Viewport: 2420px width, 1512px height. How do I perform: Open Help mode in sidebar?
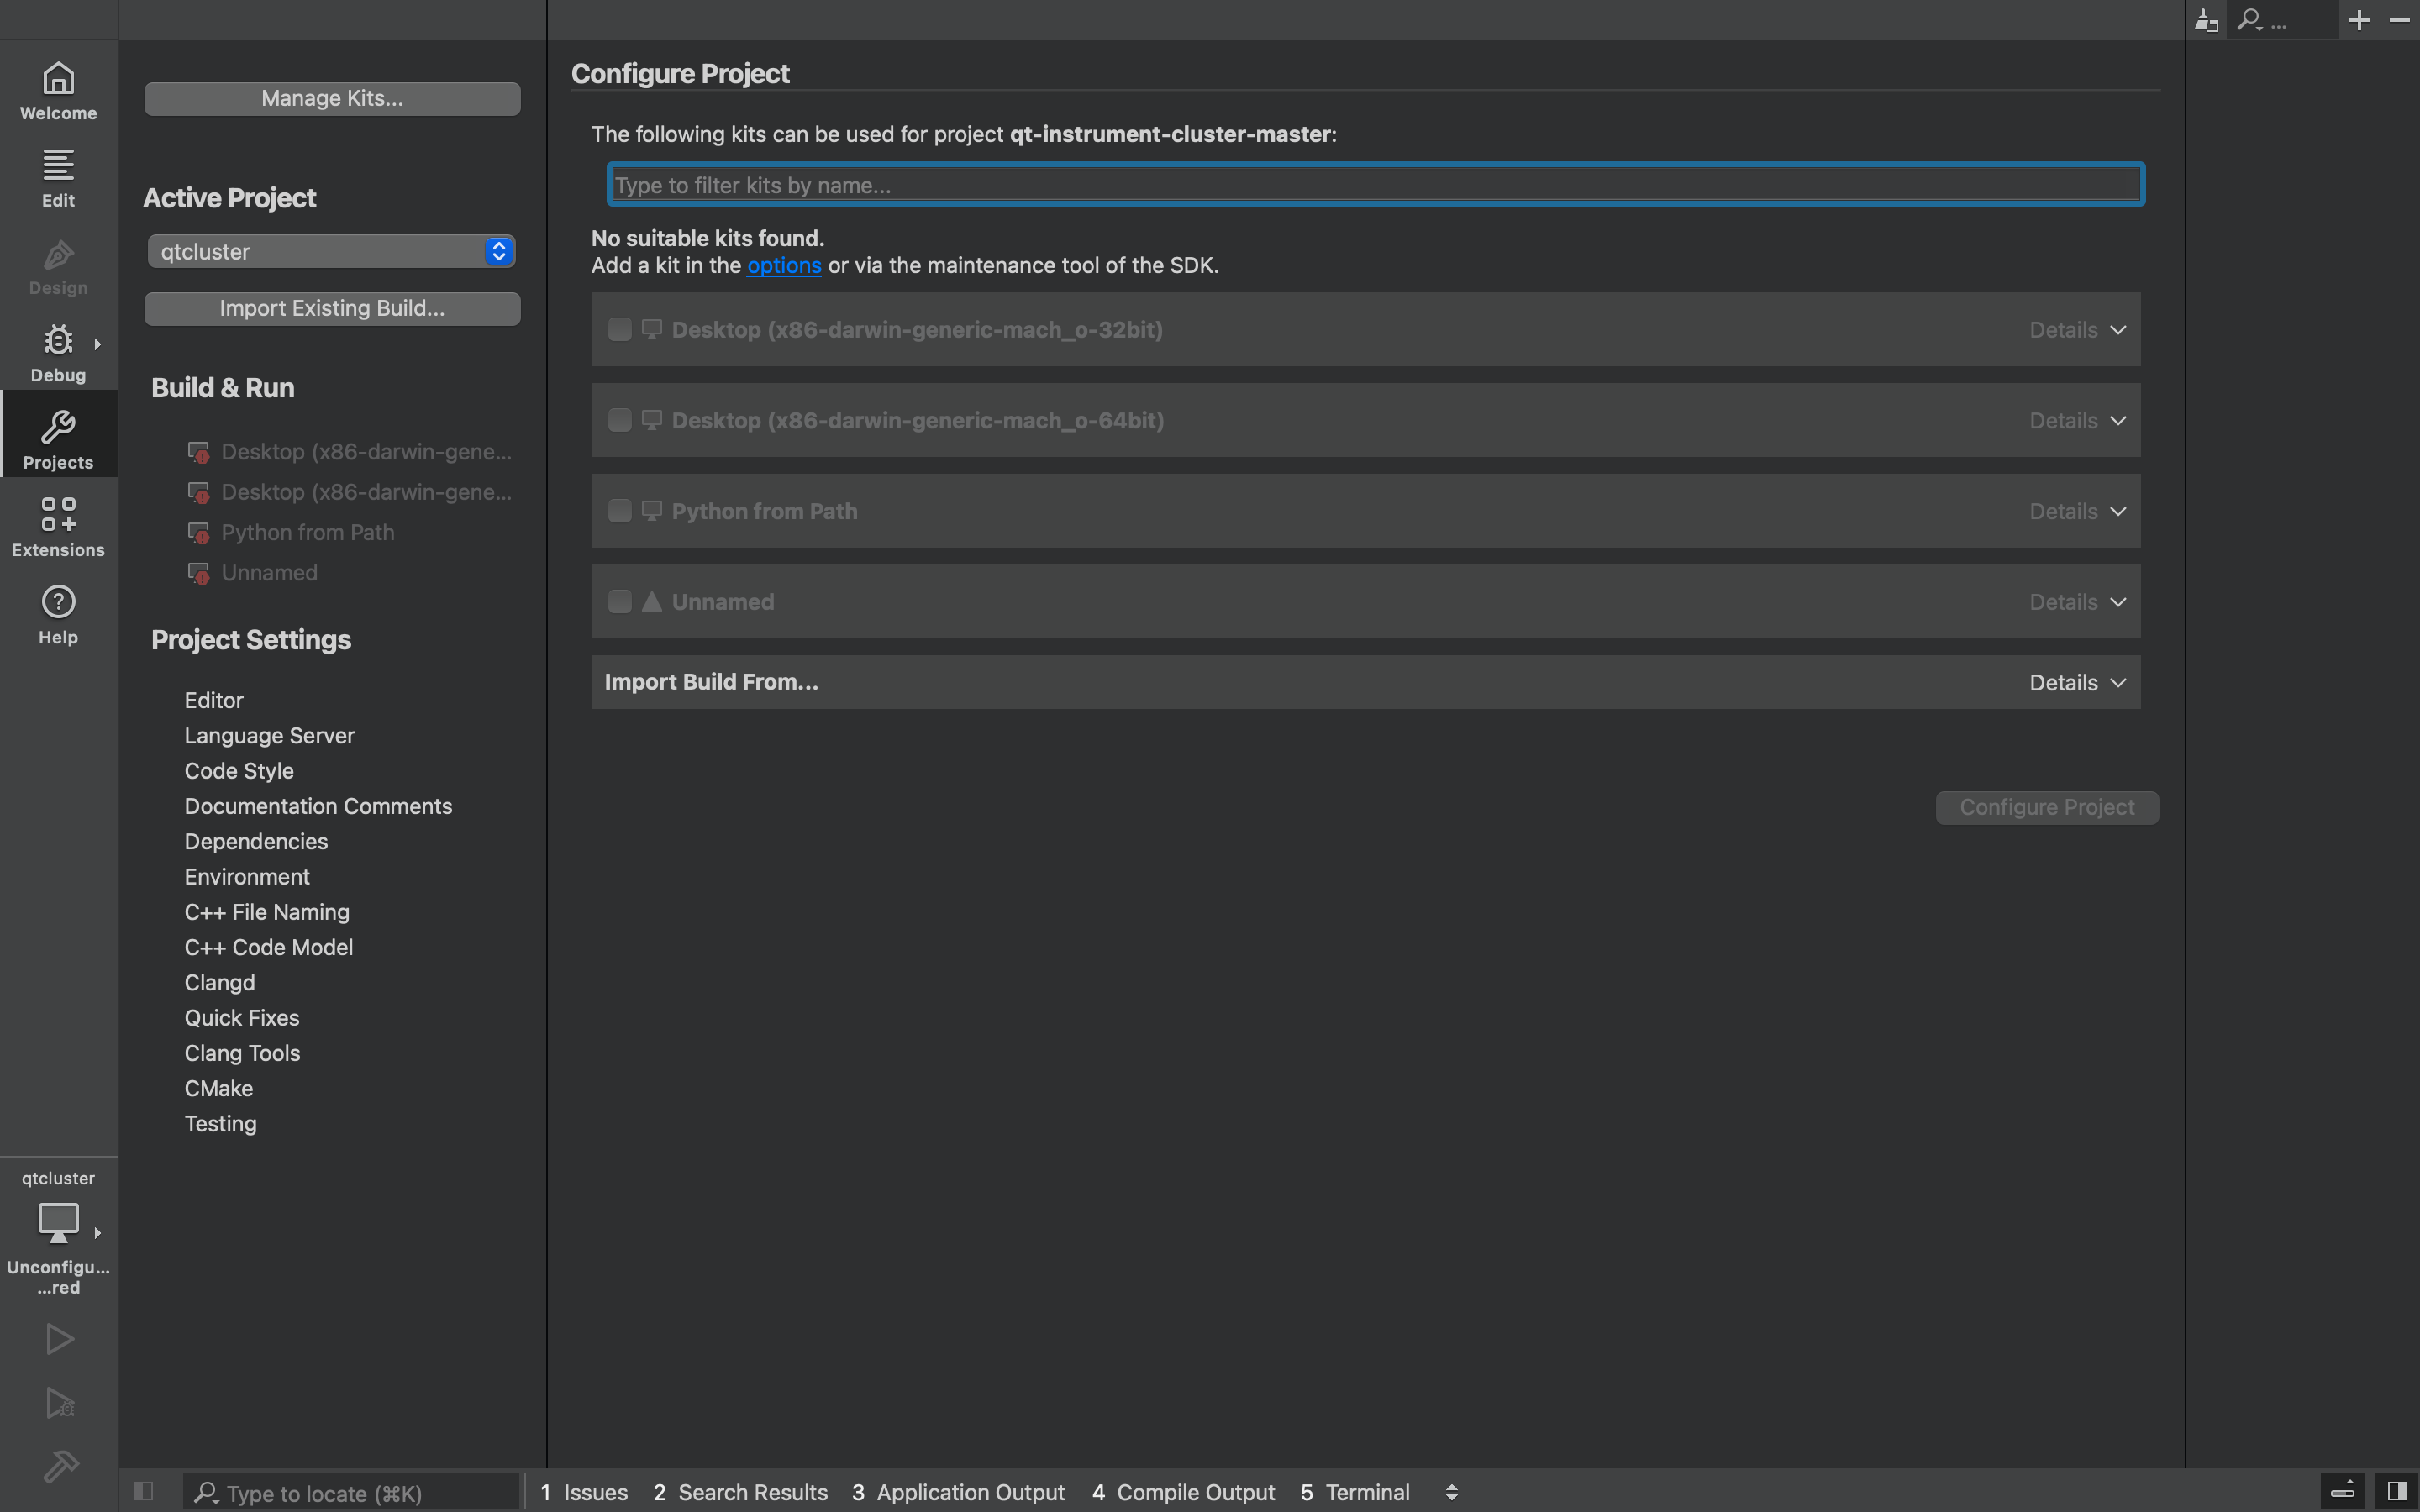click(58, 615)
